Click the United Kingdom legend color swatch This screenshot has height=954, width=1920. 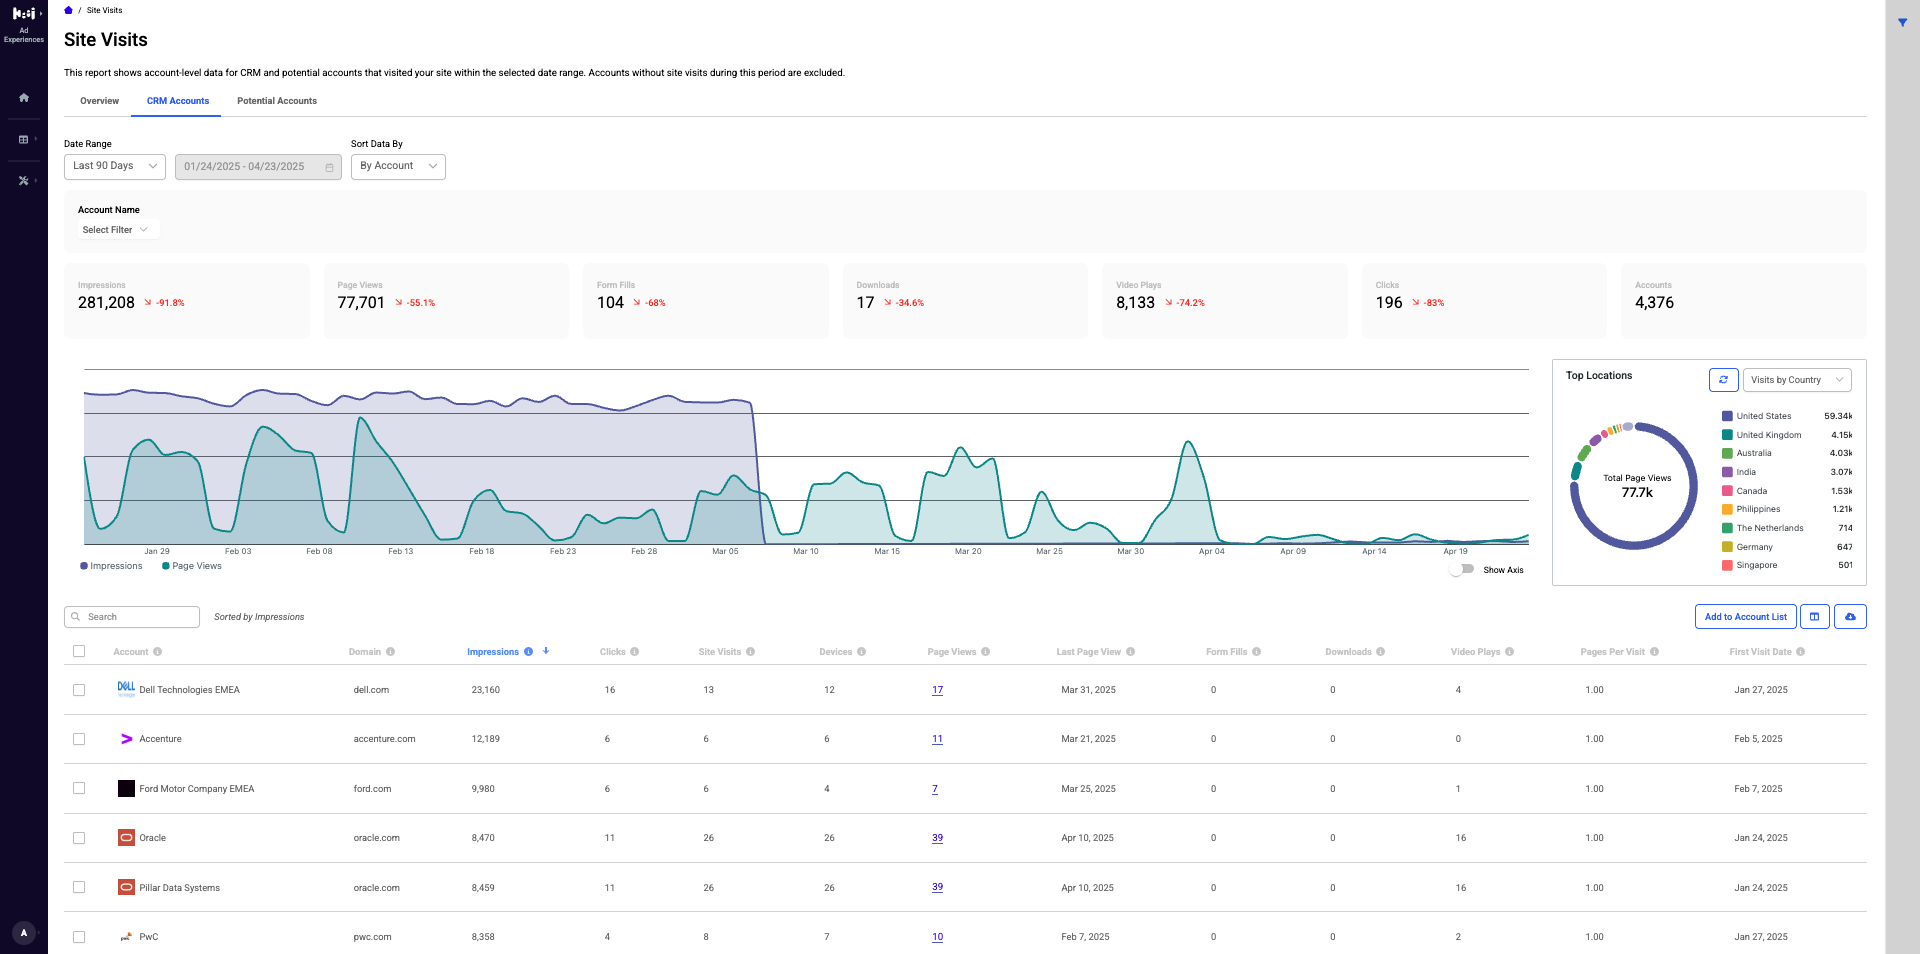coord(1727,435)
